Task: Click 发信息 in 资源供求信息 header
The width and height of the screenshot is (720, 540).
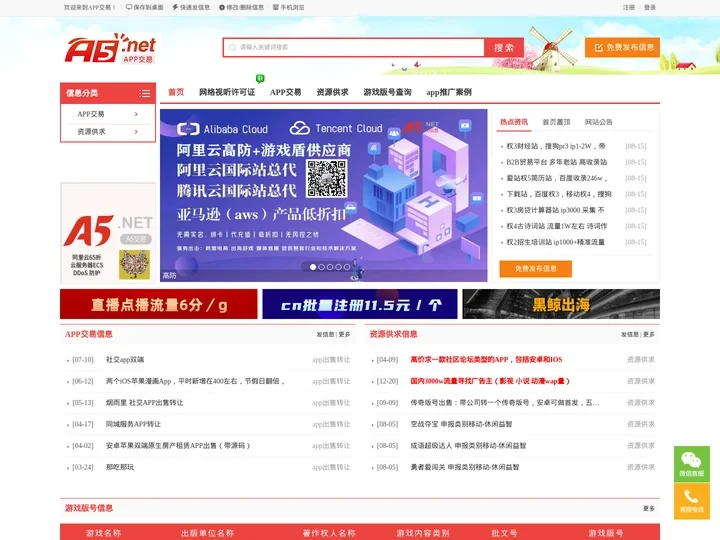Action: pyautogui.click(x=630, y=334)
